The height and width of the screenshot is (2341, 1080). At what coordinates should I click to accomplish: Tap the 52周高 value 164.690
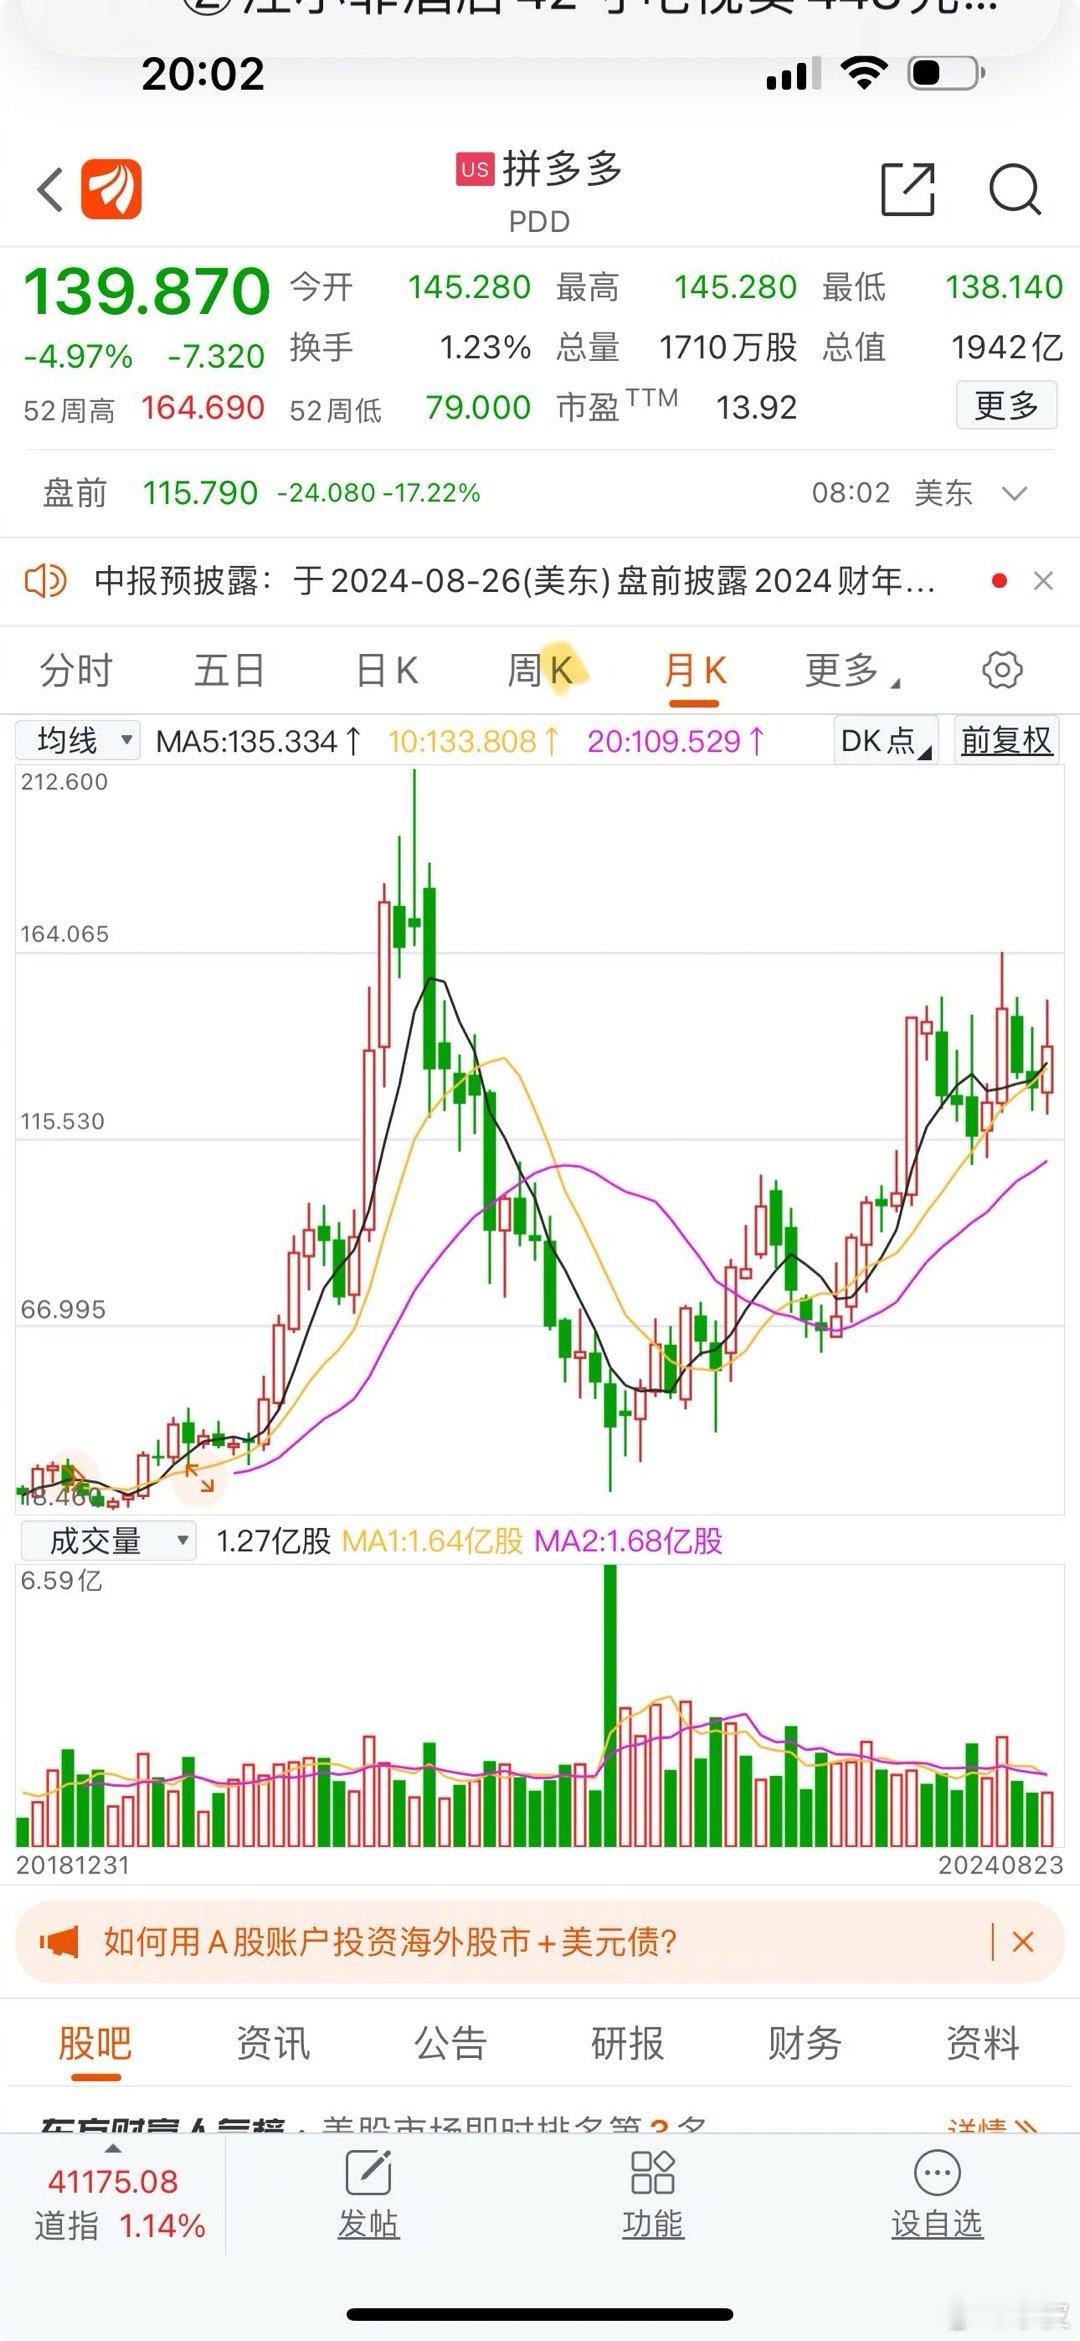coord(203,408)
